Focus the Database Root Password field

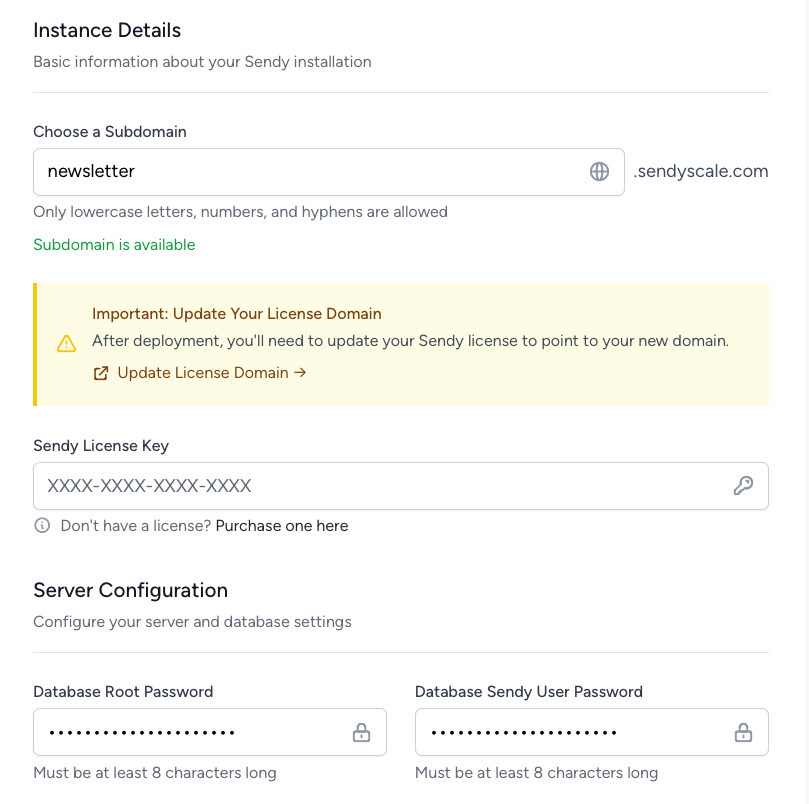point(210,732)
